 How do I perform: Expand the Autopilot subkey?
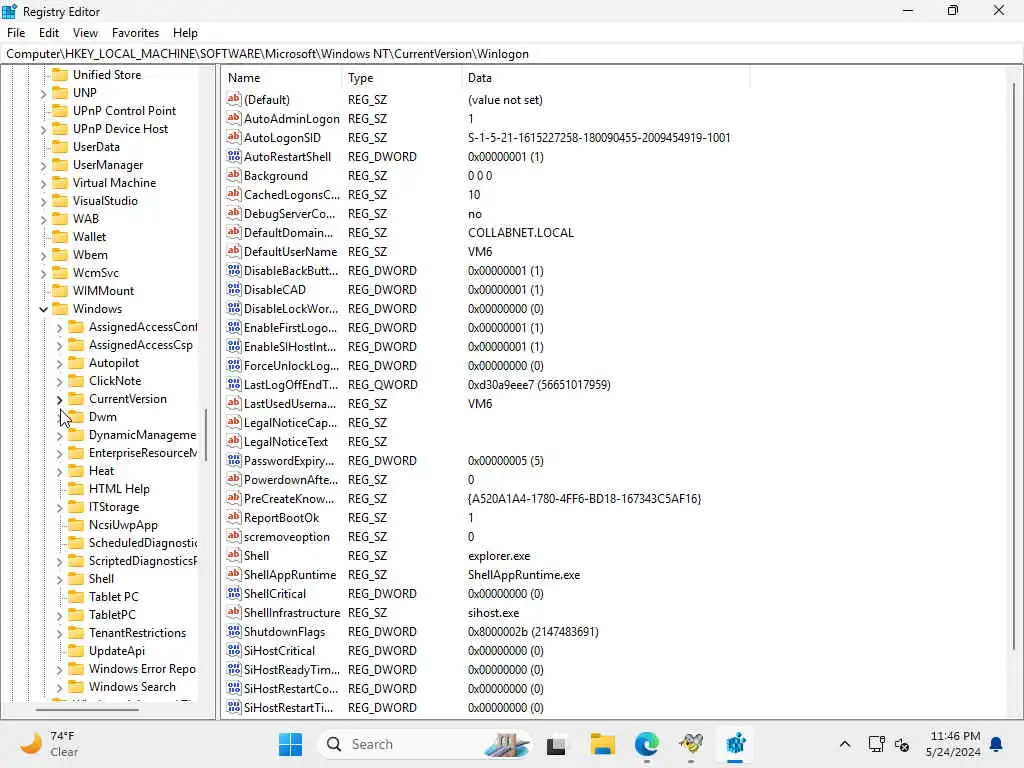(x=59, y=363)
